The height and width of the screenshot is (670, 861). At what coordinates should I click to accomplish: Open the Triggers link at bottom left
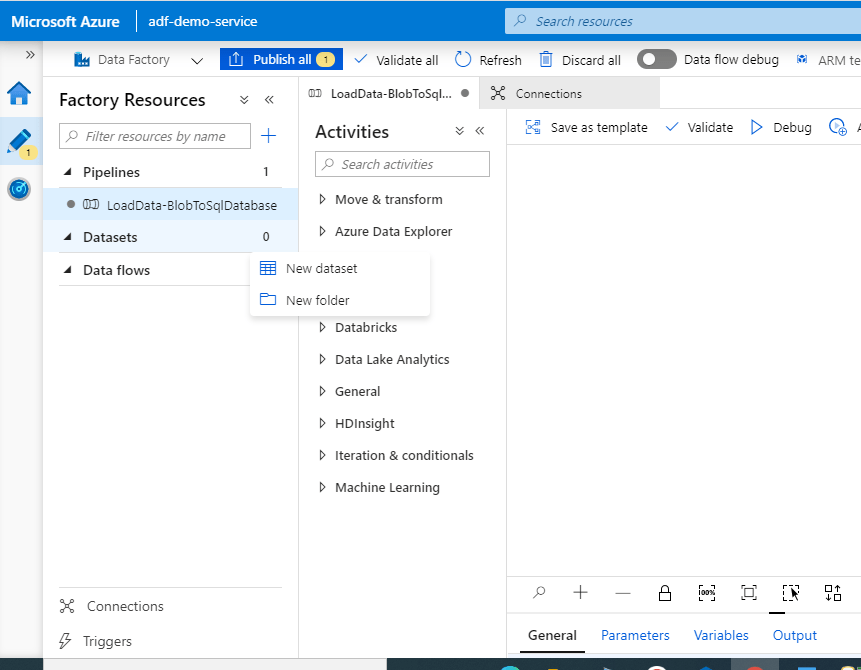coord(96,641)
